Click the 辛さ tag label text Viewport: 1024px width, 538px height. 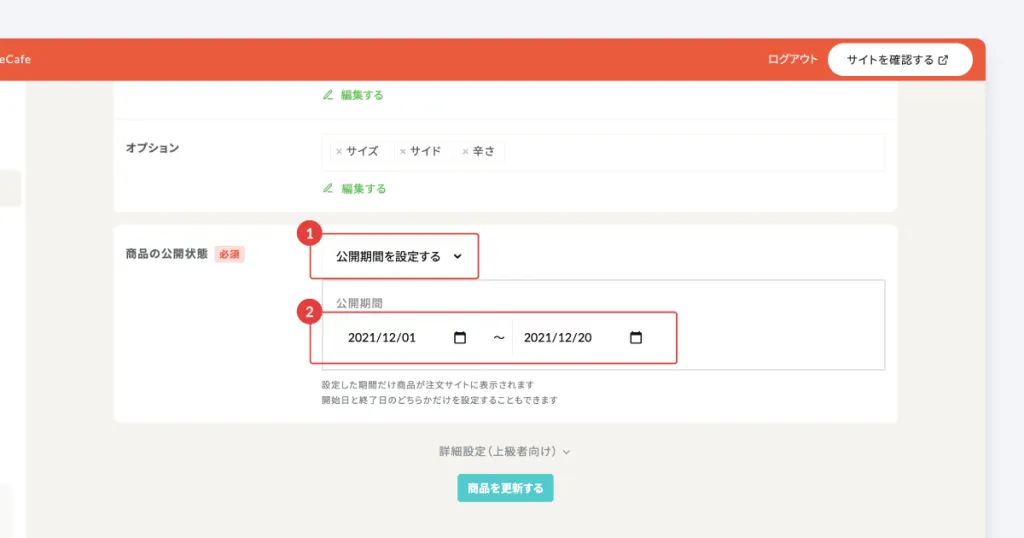click(484, 152)
